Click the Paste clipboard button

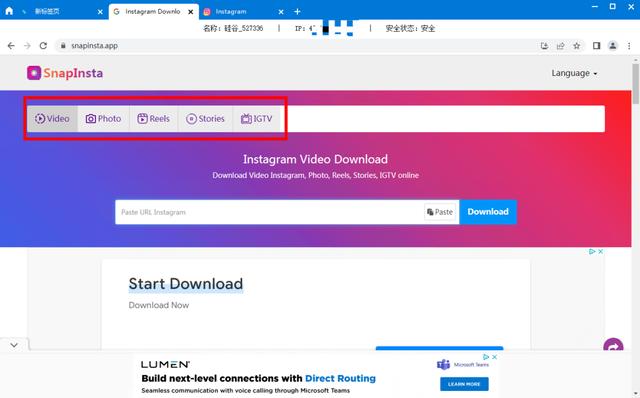[440, 212]
